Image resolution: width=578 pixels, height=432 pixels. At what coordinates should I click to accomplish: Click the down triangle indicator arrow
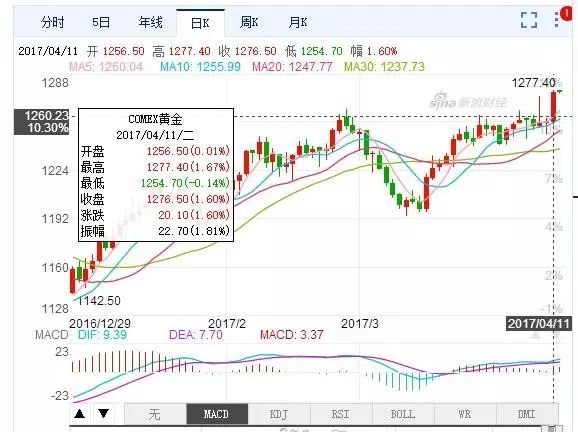[104, 414]
